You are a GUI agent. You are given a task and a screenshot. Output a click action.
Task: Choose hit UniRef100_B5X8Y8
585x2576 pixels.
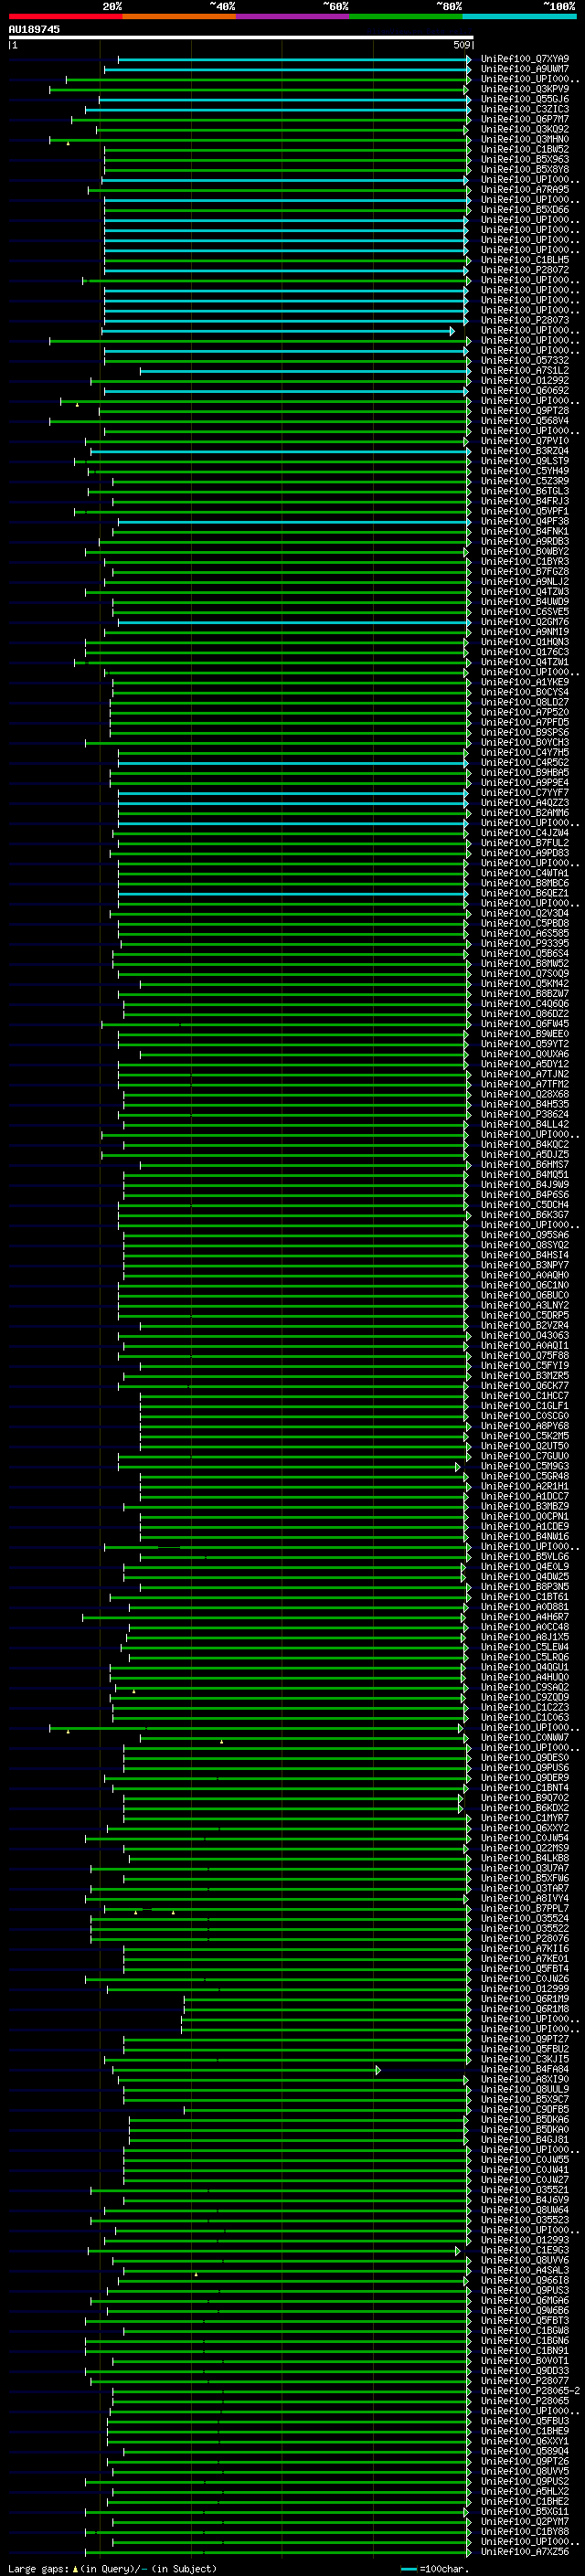click(x=525, y=169)
